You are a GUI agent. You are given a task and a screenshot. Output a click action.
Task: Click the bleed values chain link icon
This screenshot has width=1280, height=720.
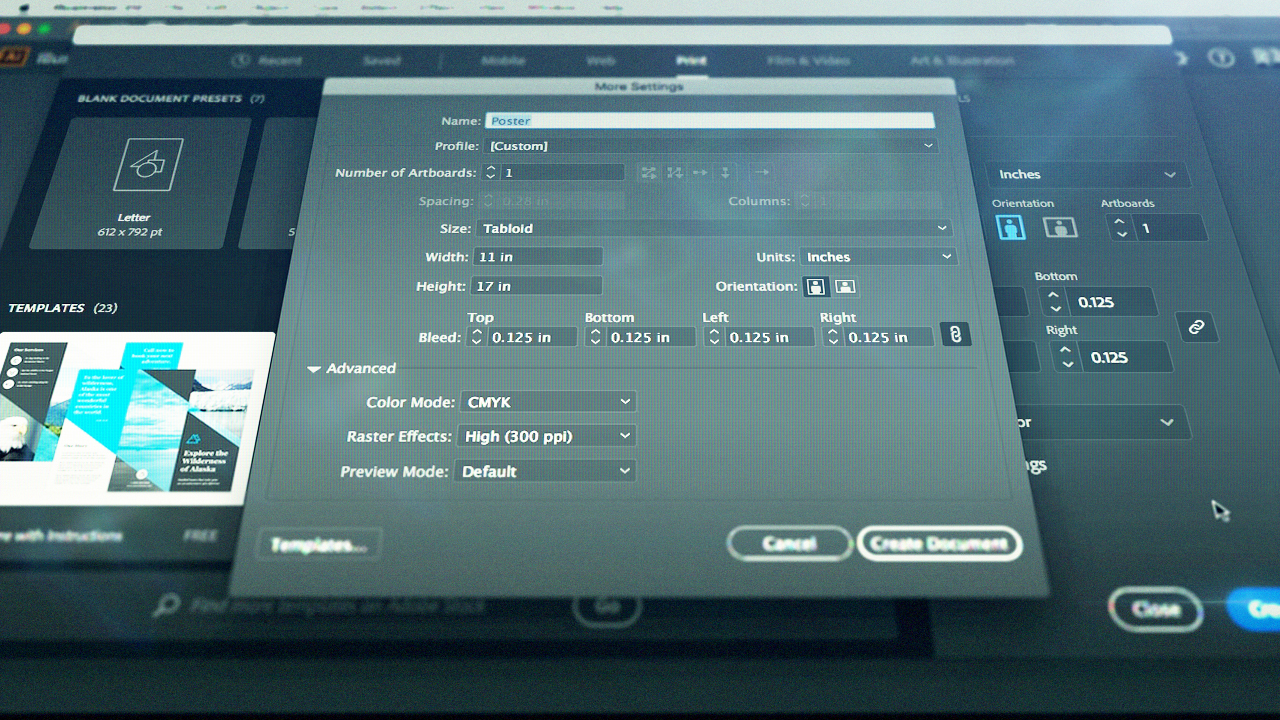coord(955,334)
